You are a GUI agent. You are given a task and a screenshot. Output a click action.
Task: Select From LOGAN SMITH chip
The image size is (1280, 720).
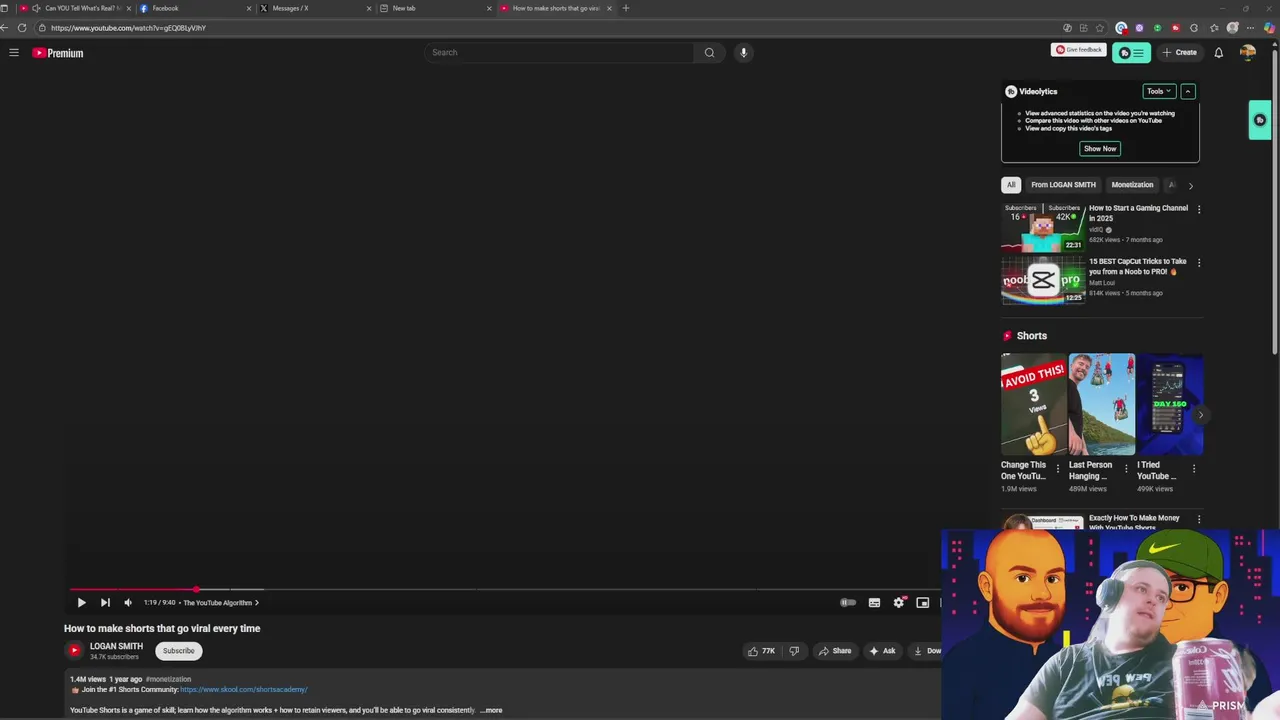pyautogui.click(x=1063, y=185)
